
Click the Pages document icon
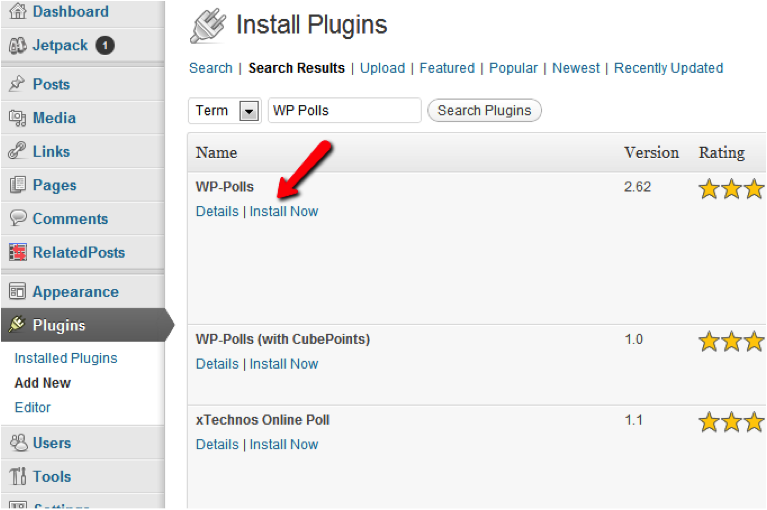(17, 185)
